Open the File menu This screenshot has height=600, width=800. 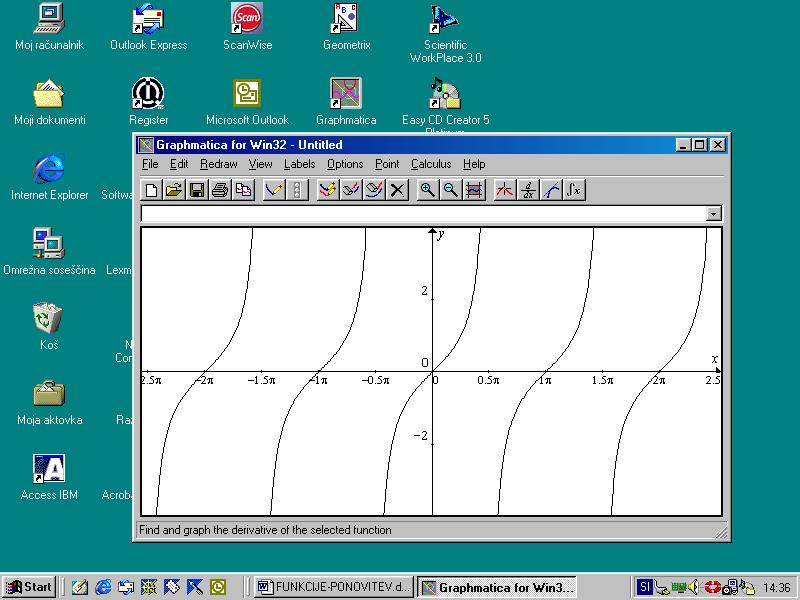coord(150,164)
